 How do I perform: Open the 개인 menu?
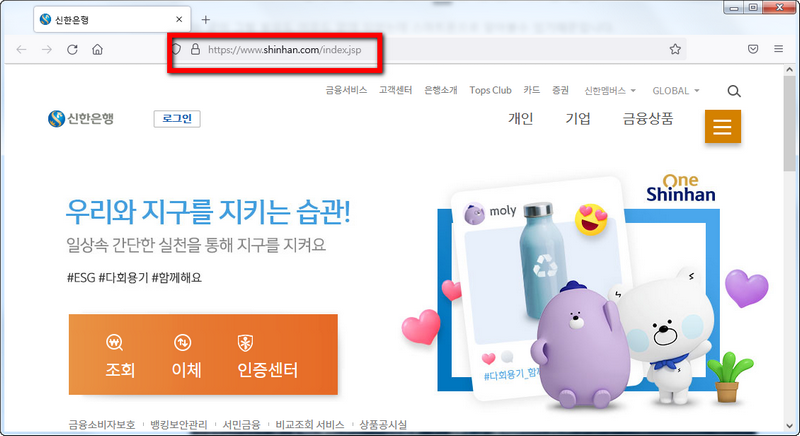pyautogui.click(x=520, y=119)
